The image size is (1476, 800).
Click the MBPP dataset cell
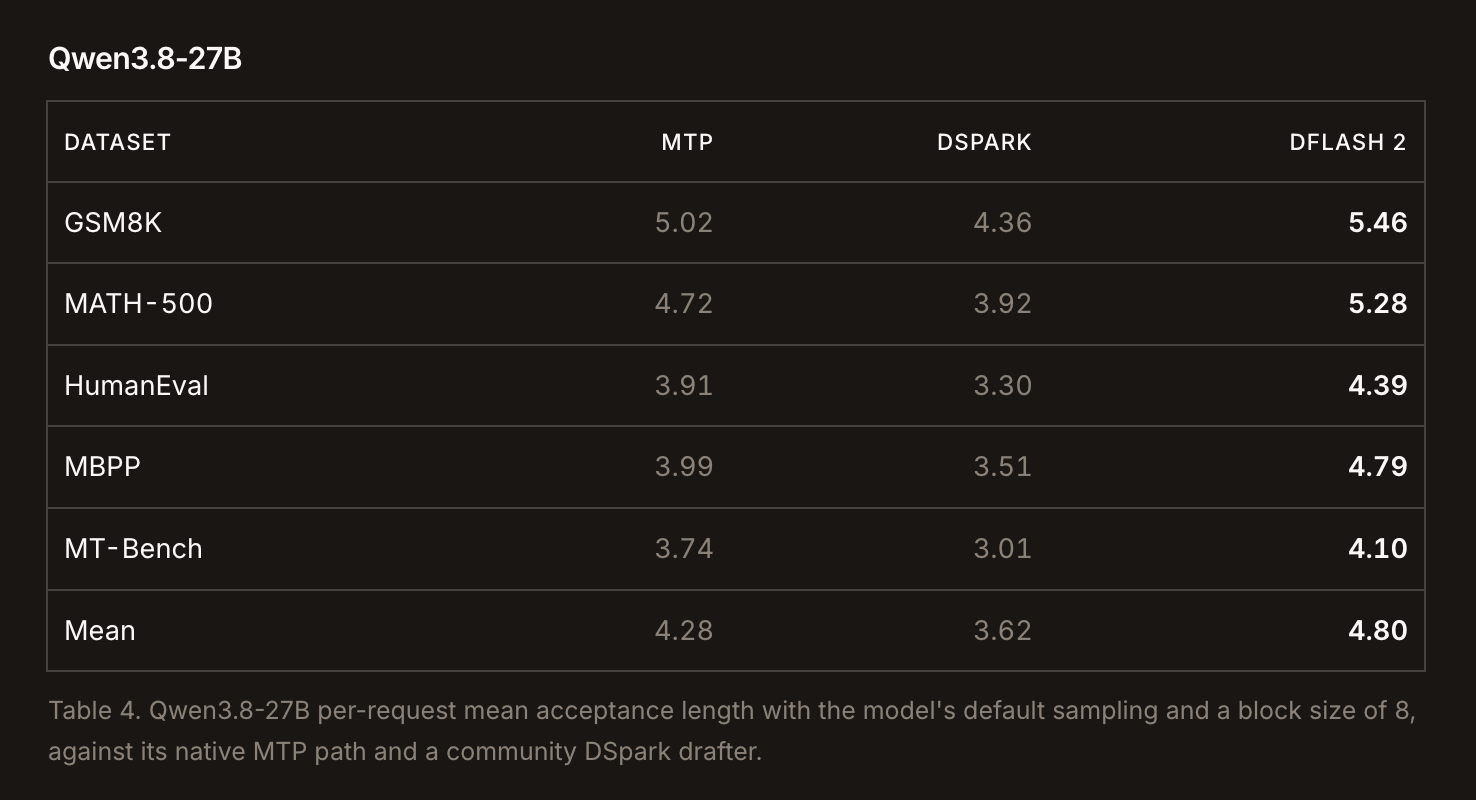click(x=102, y=467)
